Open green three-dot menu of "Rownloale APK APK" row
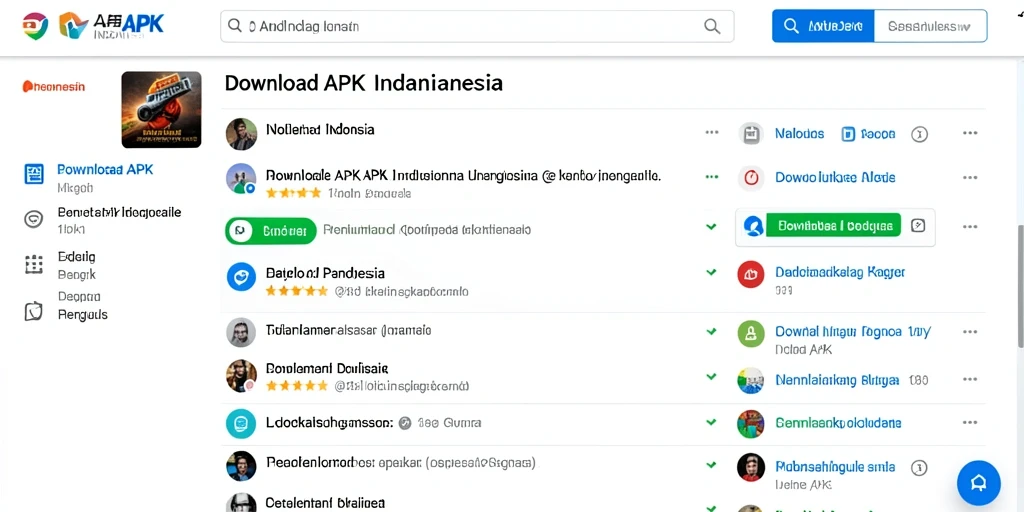Image resolution: width=1024 pixels, height=512 pixels. pyautogui.click(x=712, y=176)
